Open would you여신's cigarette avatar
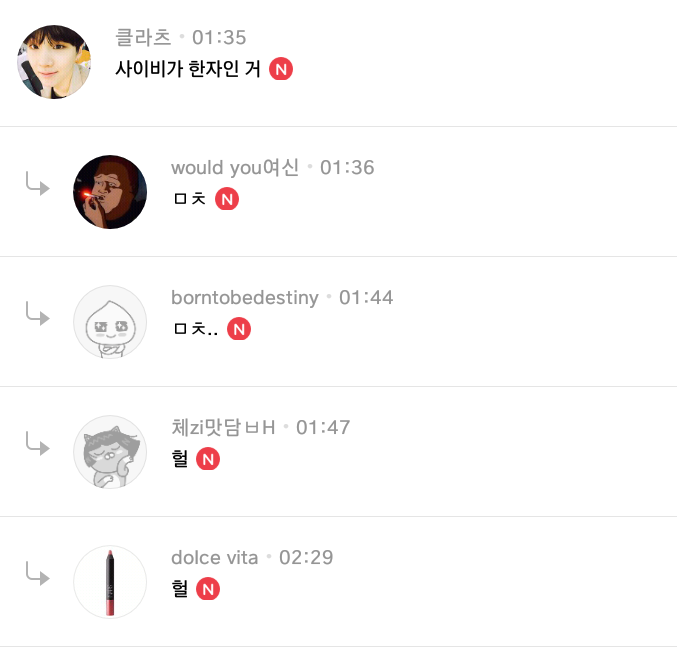This screenshot has width=677, height=653. (x=110, y=192)
